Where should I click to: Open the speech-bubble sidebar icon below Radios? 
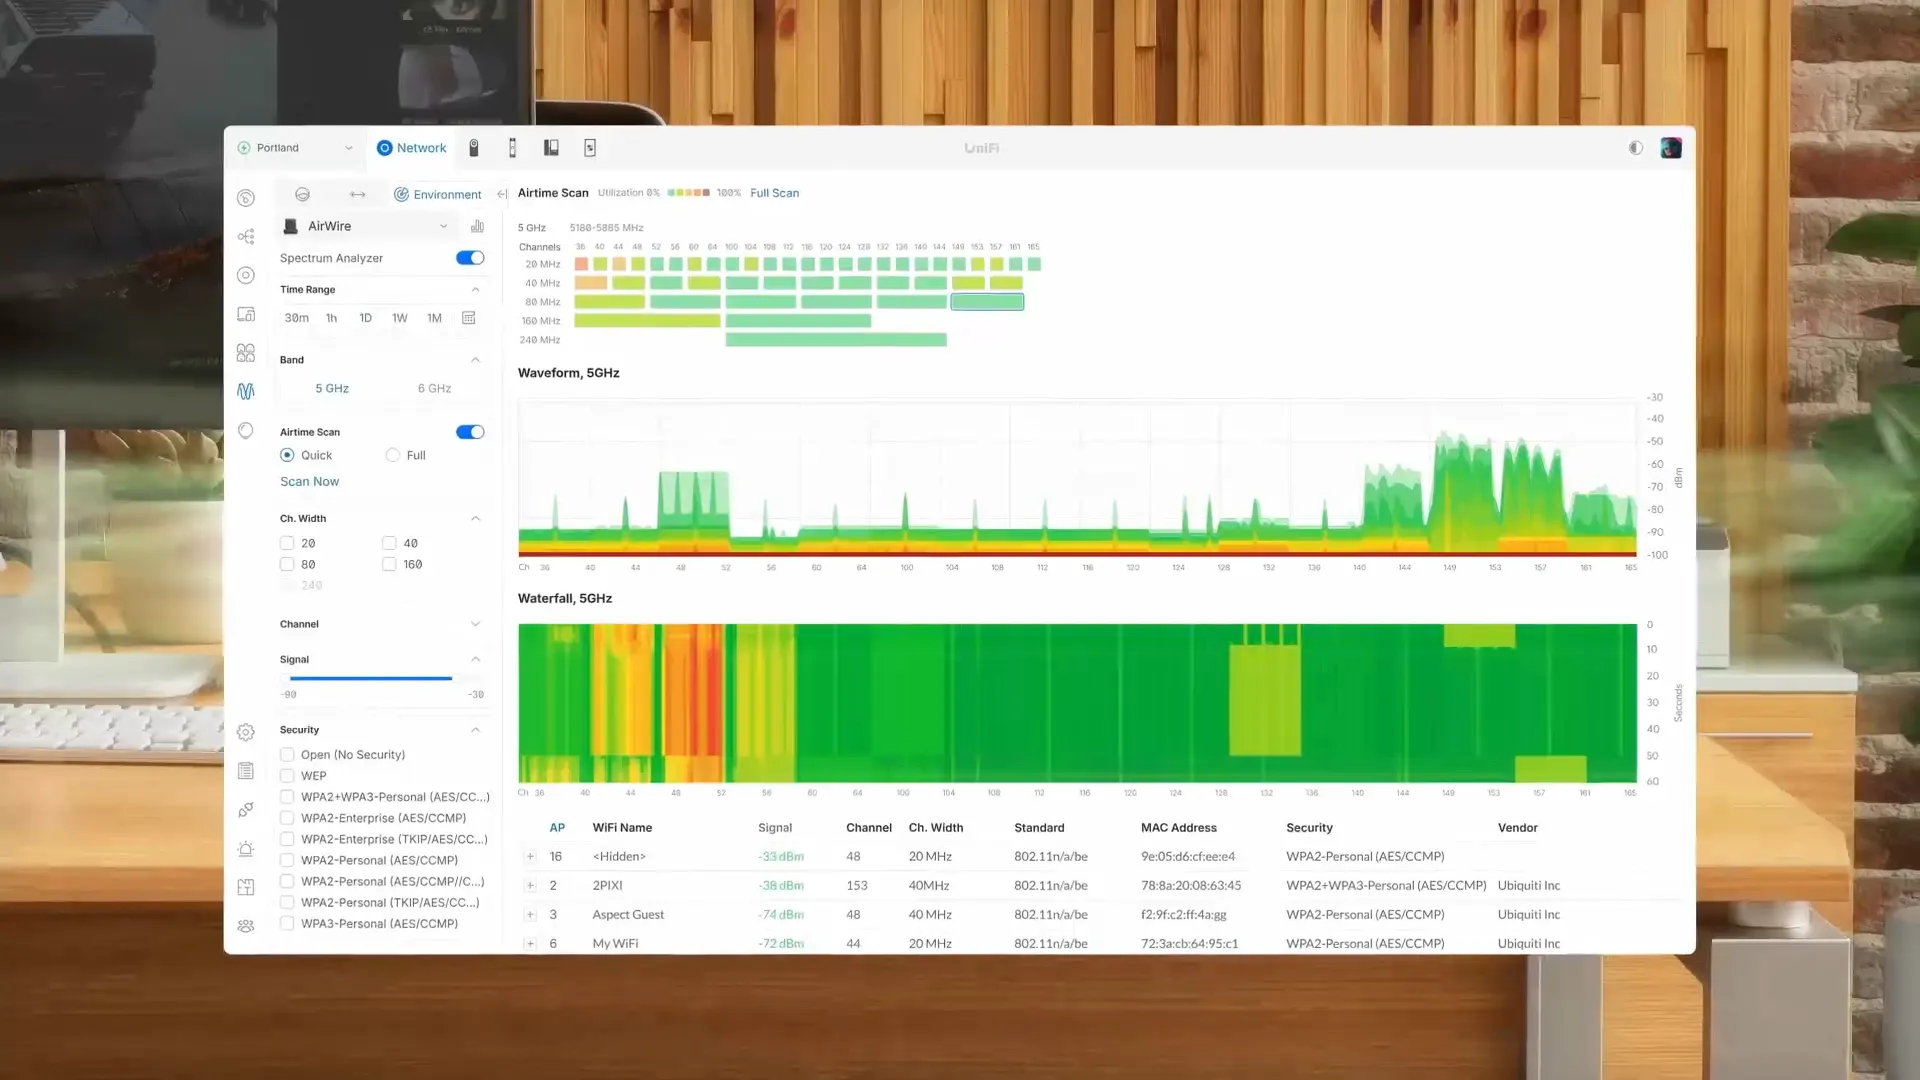pos(246,431)
